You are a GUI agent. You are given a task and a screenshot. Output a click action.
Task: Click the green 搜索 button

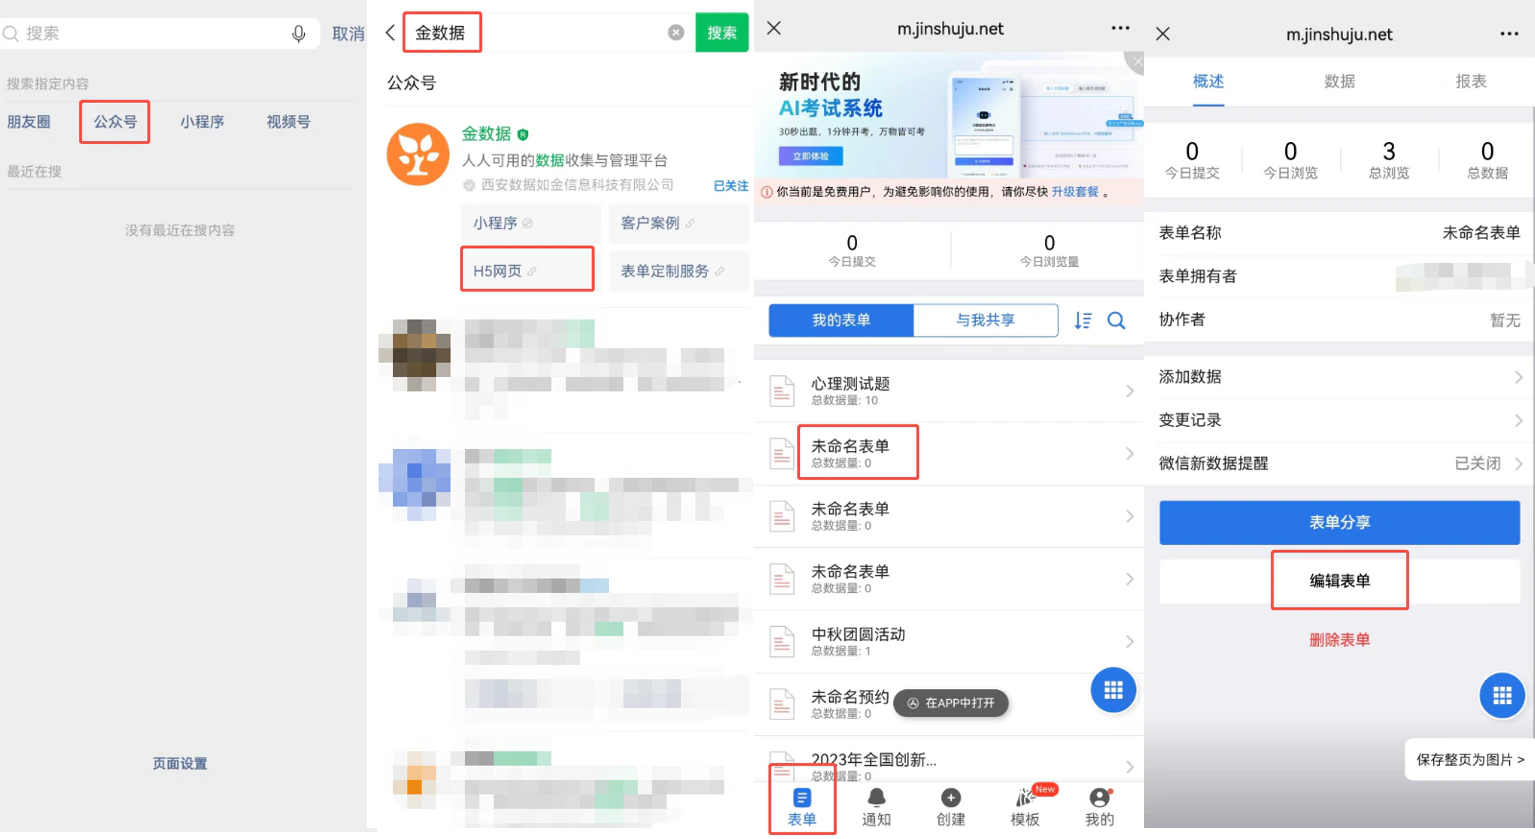[x=722, y=33]
